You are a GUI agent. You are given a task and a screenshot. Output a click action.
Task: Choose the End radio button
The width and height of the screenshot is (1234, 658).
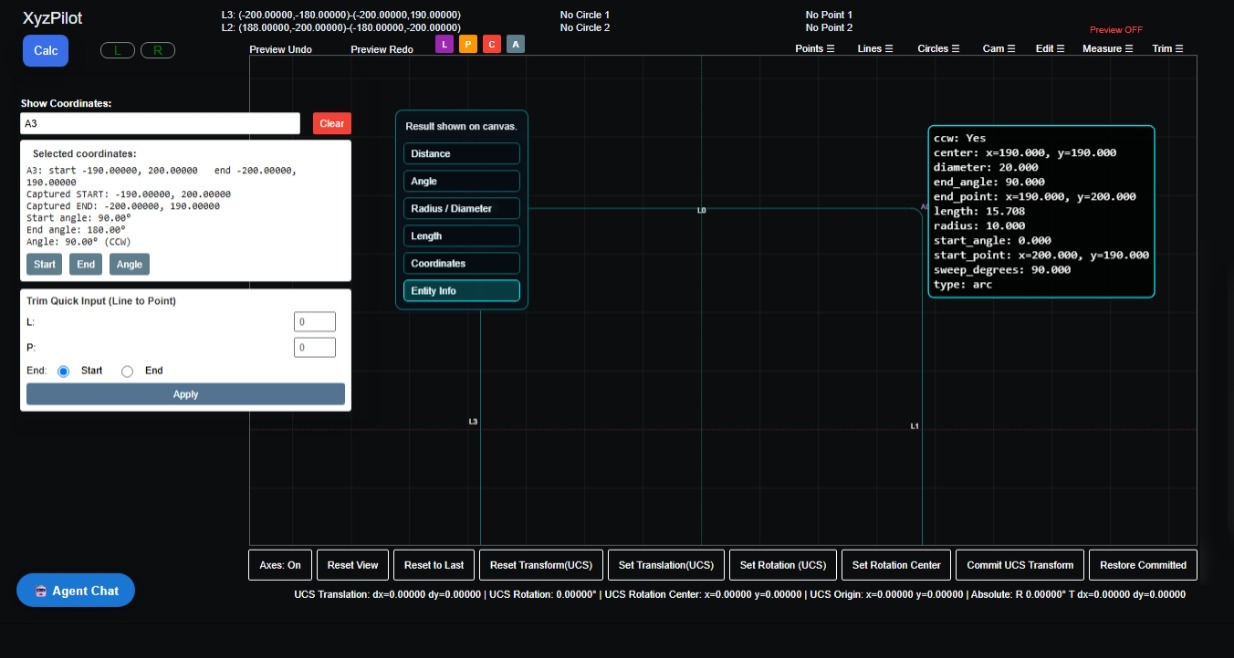click(127, 371)
